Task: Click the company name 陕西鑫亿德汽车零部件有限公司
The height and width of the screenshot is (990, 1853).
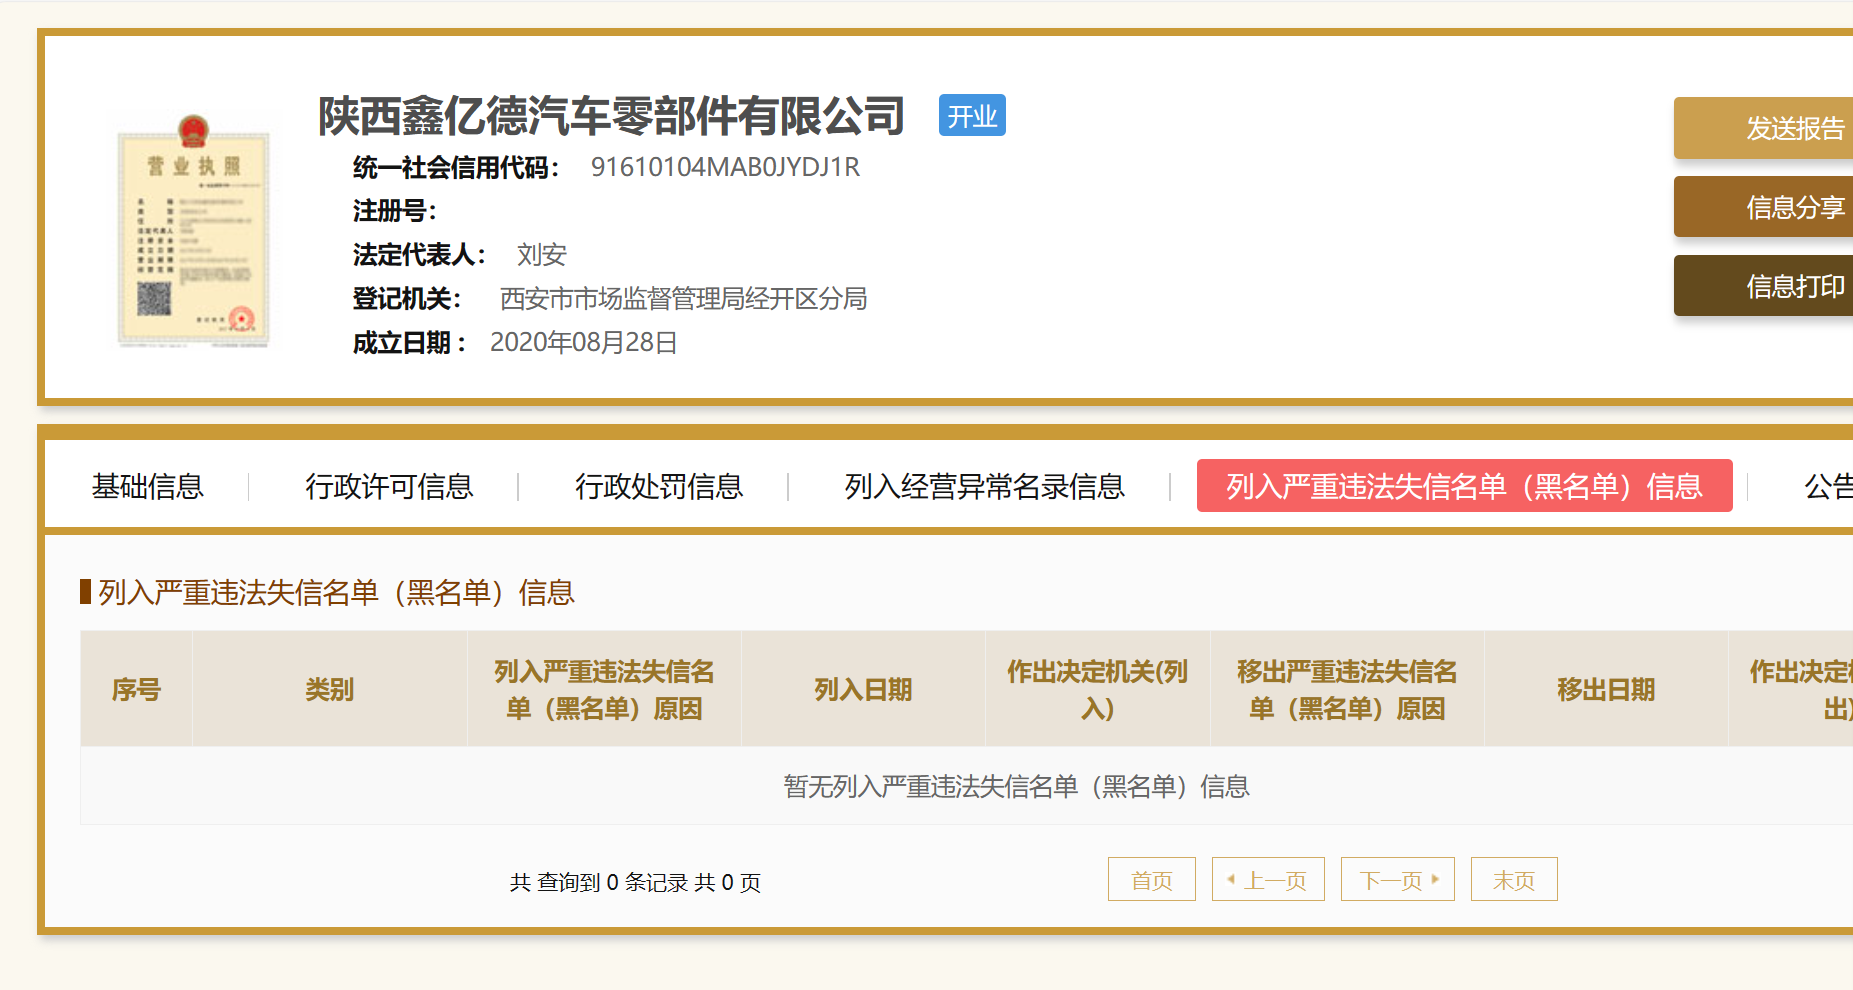Action: pyautogui.click(x=612, y=116)
